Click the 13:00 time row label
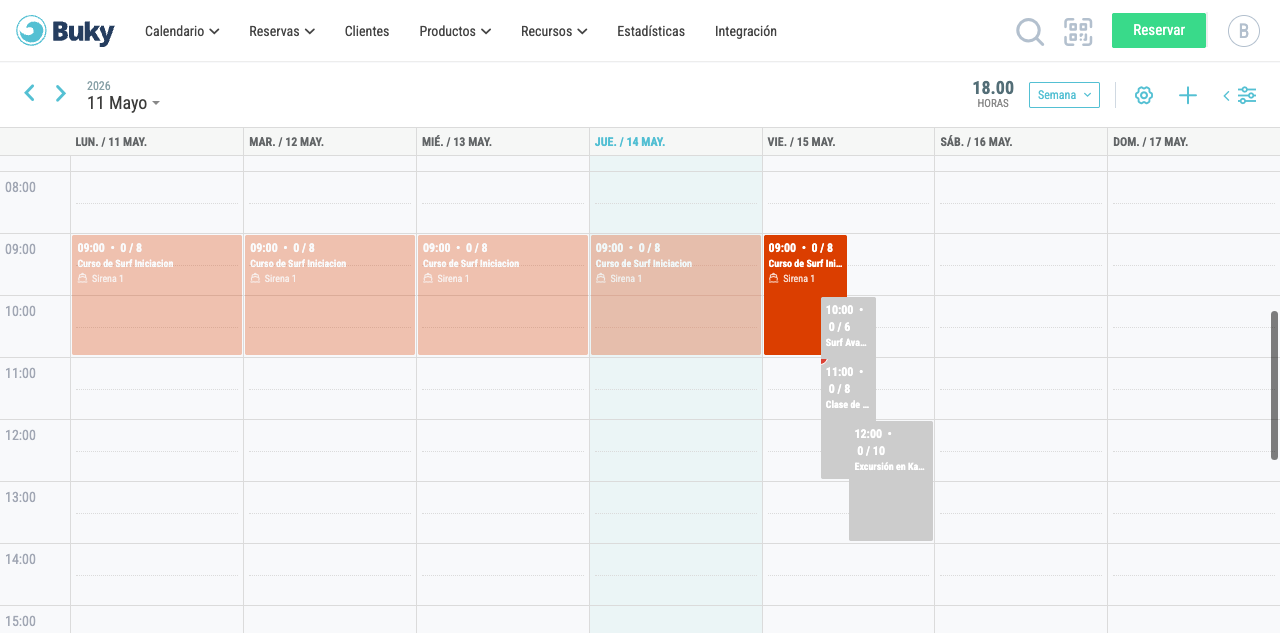 pos(21,497)
